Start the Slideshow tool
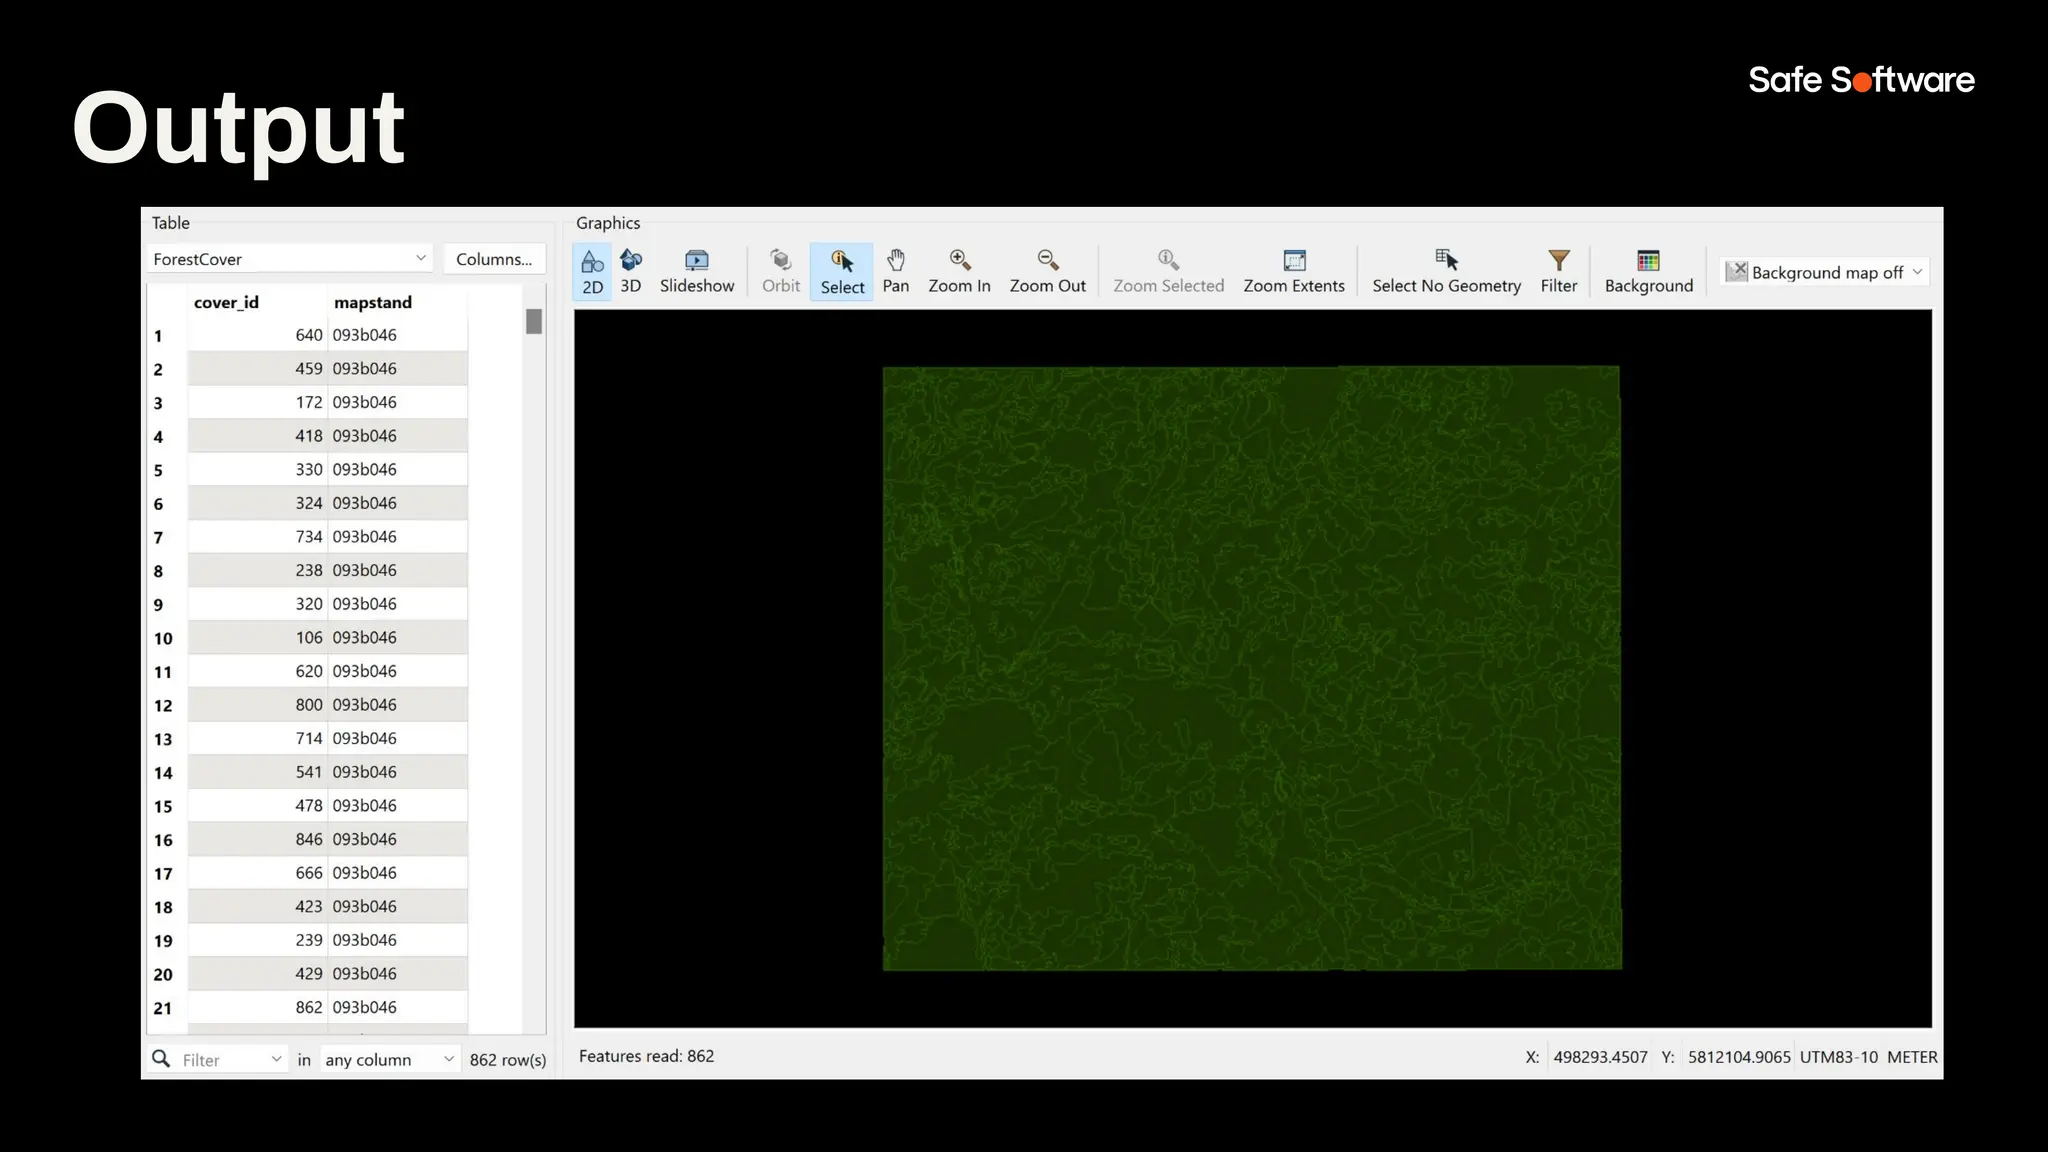 [696, 271]
